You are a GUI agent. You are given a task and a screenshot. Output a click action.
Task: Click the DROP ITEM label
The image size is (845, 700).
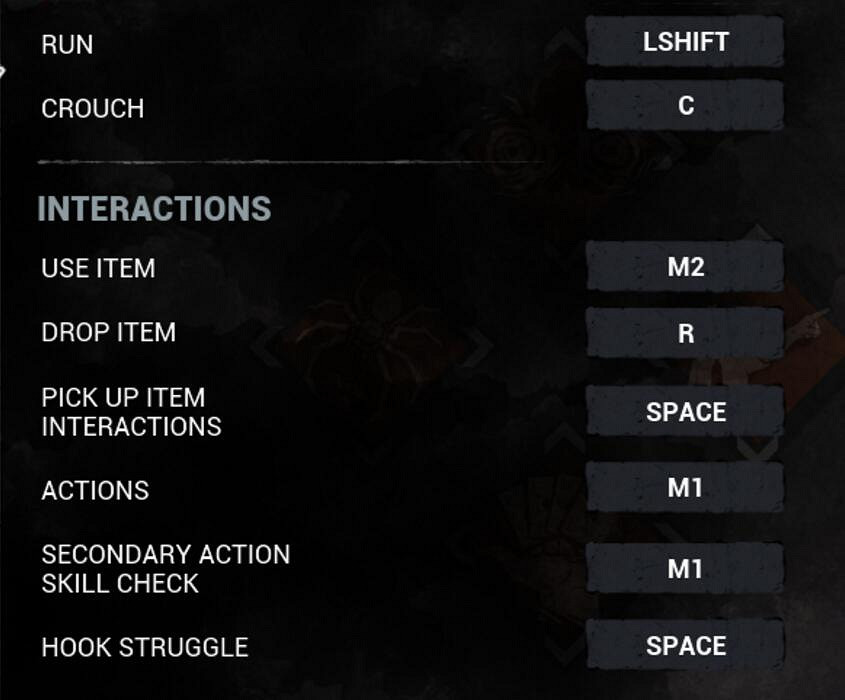108,333
